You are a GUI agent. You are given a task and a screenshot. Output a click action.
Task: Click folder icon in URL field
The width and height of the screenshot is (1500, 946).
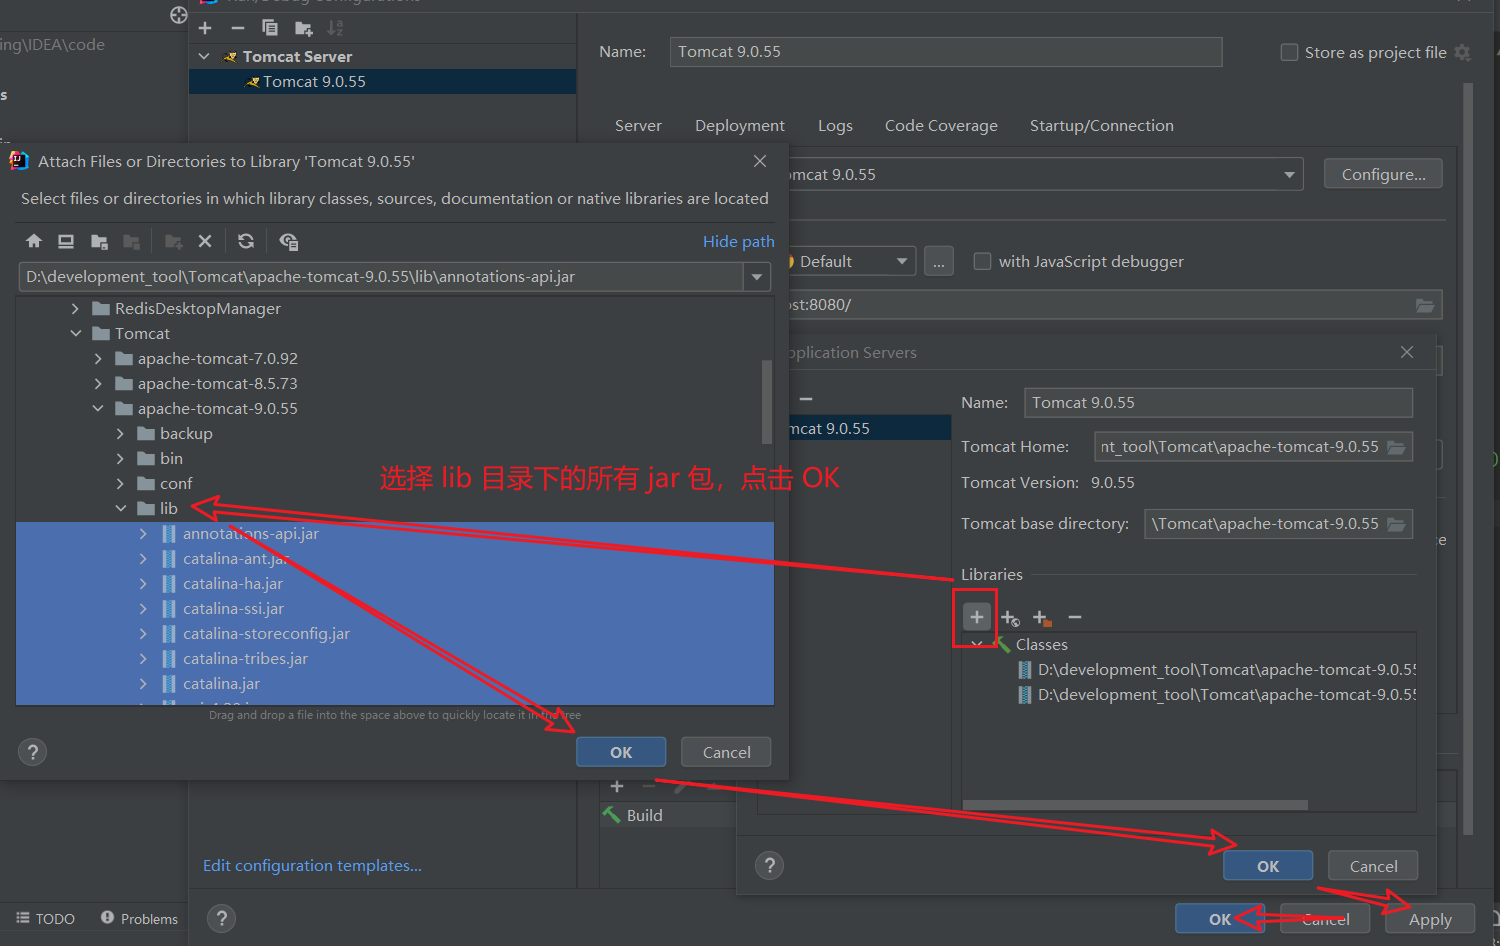pos(1425,305)
